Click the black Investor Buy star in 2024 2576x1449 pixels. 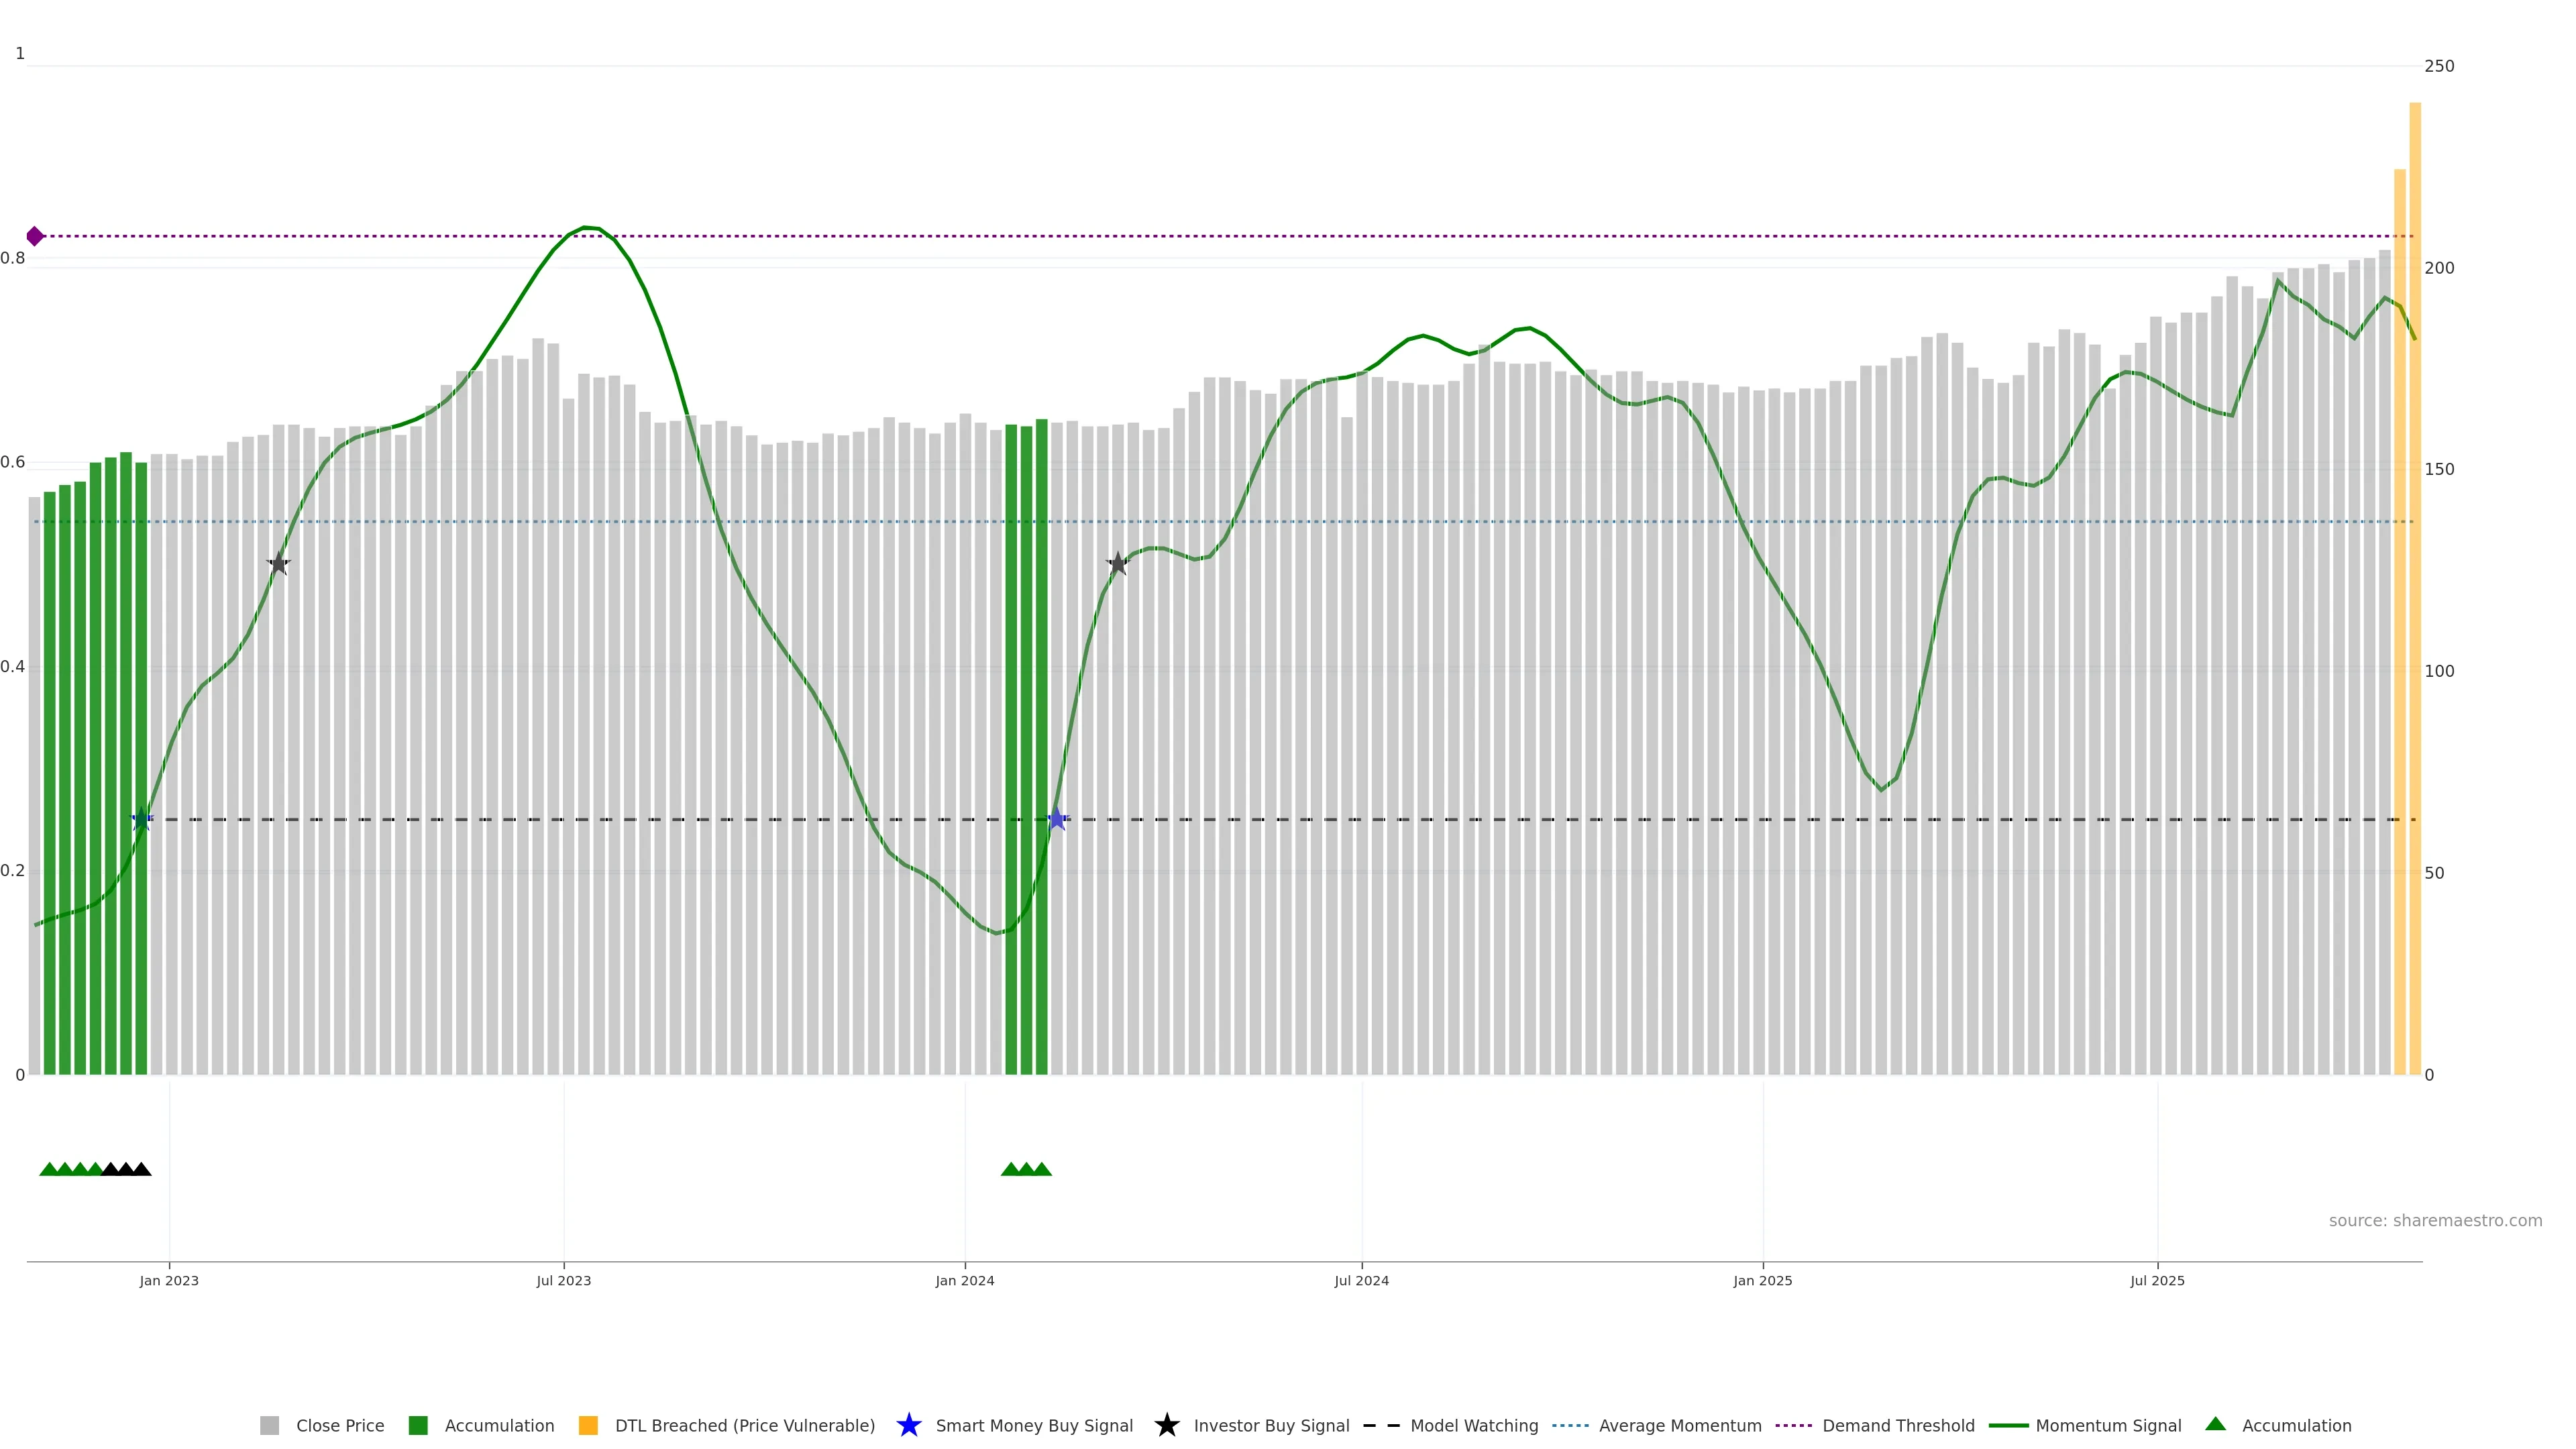(1117, 564)
